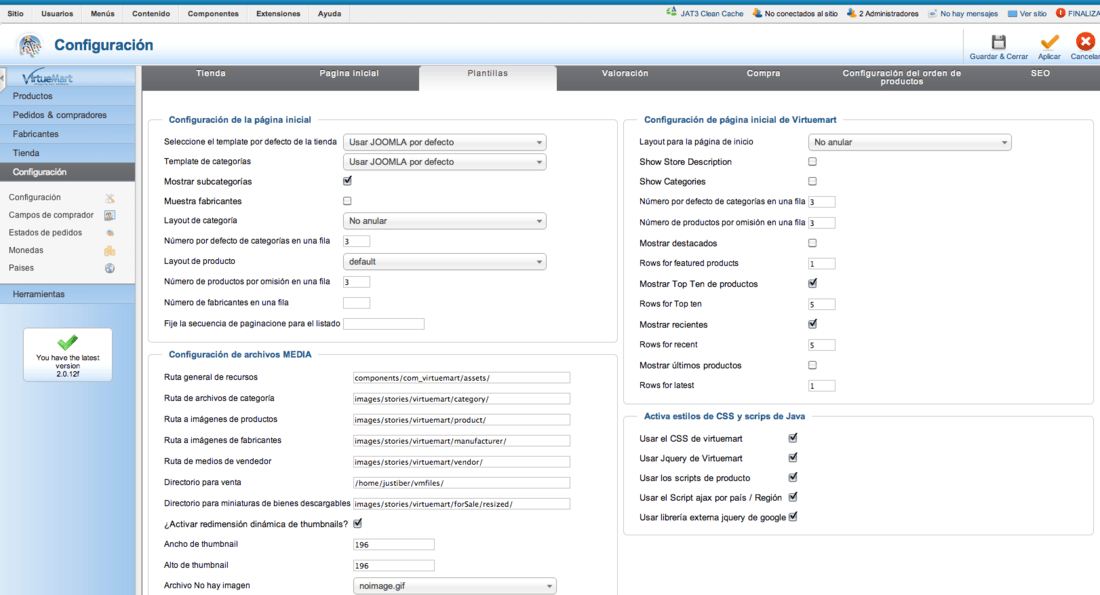The height and width of the screenshot is (595, 1100).
Task: Click the Estados de pedidos icon
Action: (109, 233)
